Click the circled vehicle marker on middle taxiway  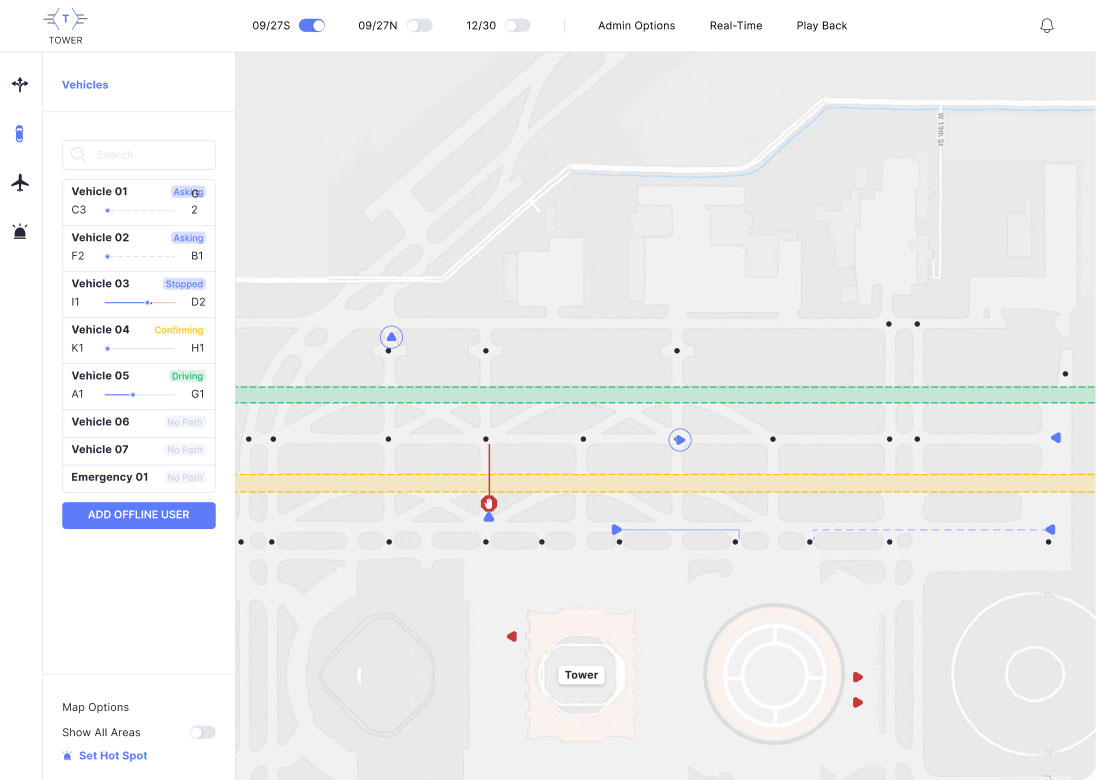tap(680, 439)
